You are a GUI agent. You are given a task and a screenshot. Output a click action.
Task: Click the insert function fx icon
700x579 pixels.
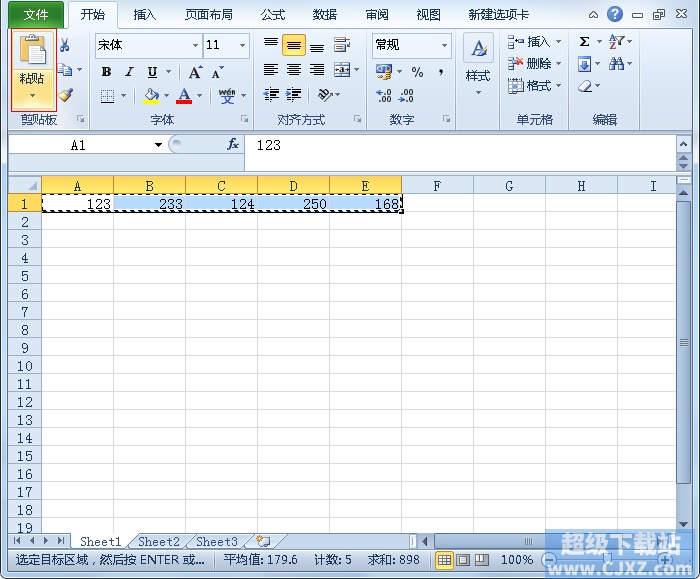click(x=233, y=145)
